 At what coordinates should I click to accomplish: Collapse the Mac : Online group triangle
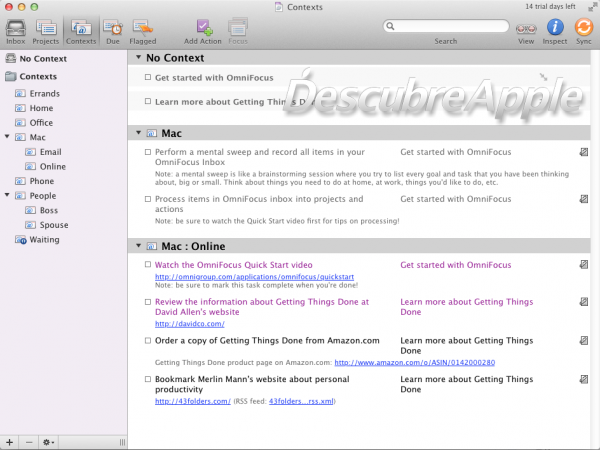[x=139, y=246]
